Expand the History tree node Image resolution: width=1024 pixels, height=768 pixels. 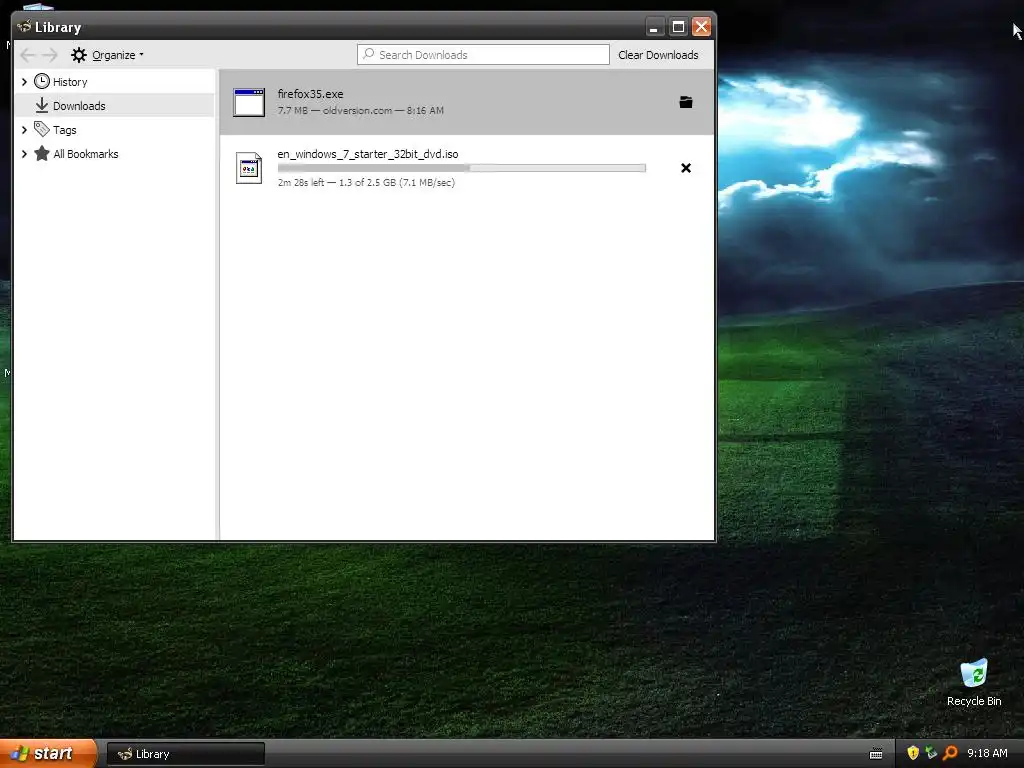24,82
